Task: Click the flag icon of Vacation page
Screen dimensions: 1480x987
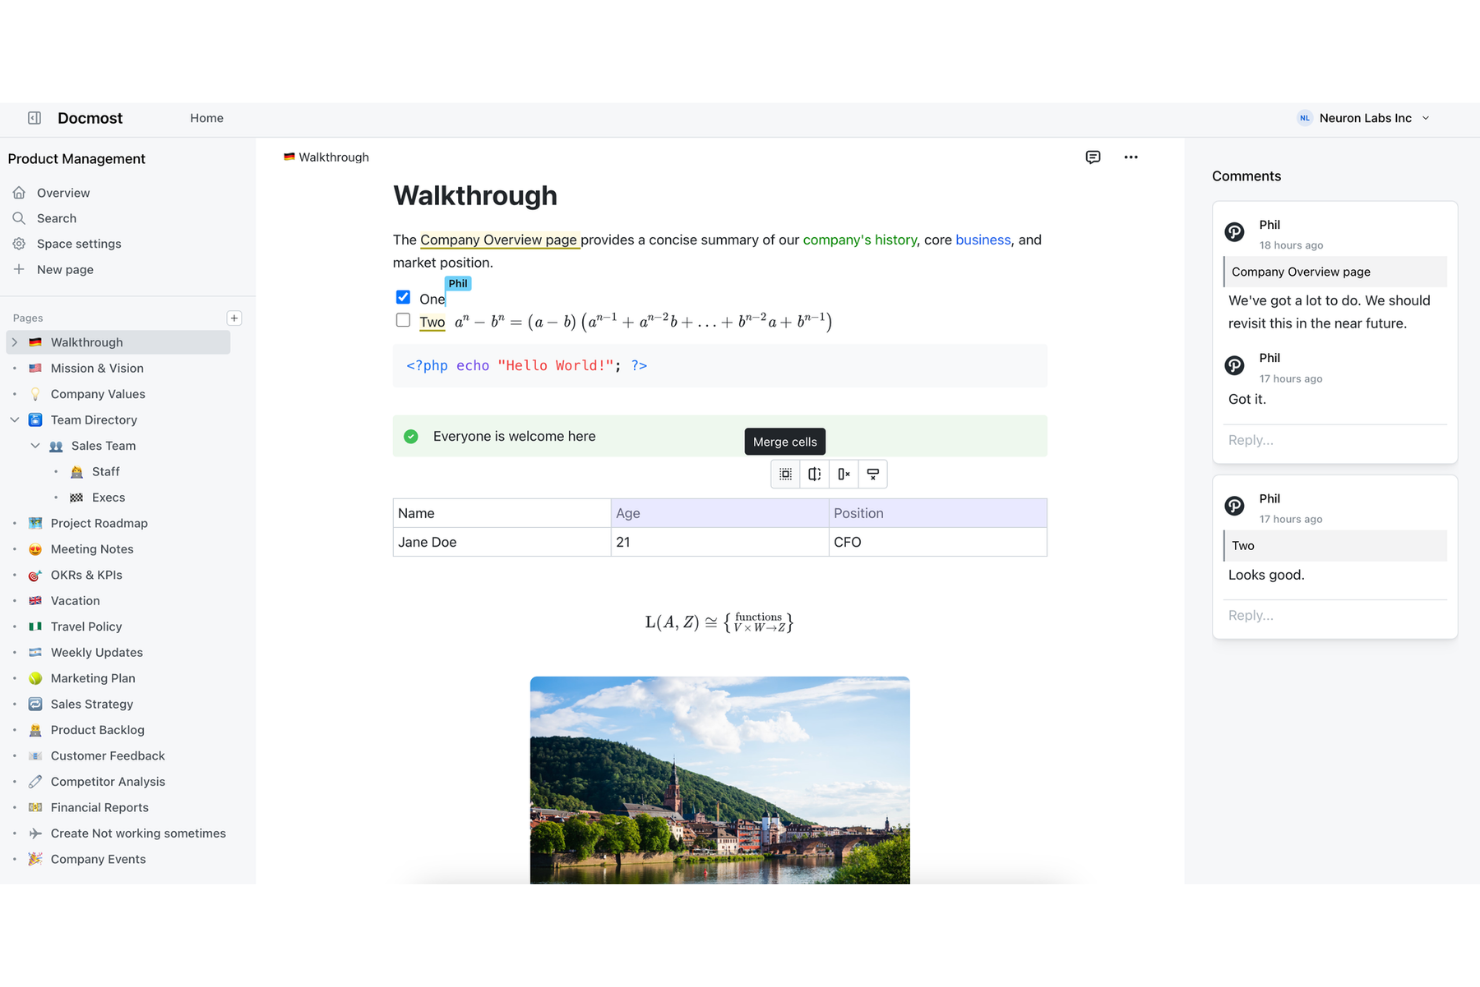Action: tap(35, 601)
